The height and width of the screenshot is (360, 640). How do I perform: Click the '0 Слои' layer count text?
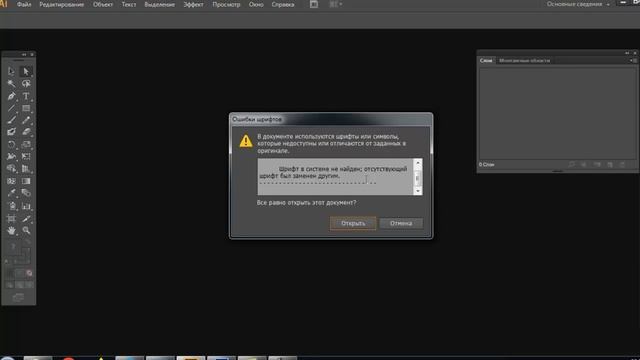click(x=487, y=164)
